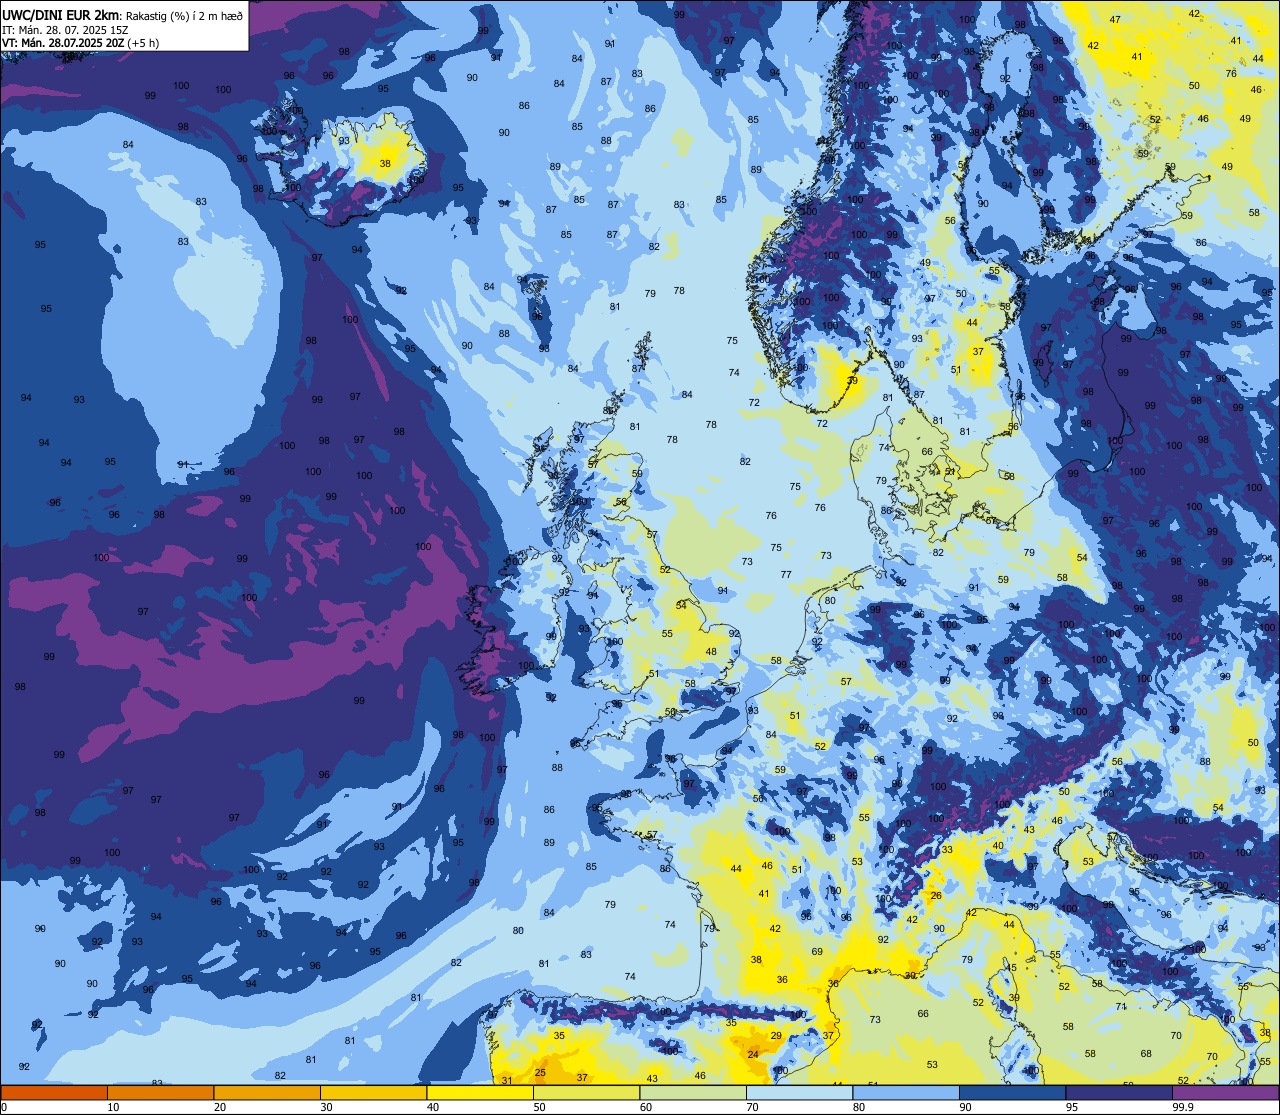
Task: Select the 30–40 legend color segment
Action: pyautogui.click(x=373, y=1092)
